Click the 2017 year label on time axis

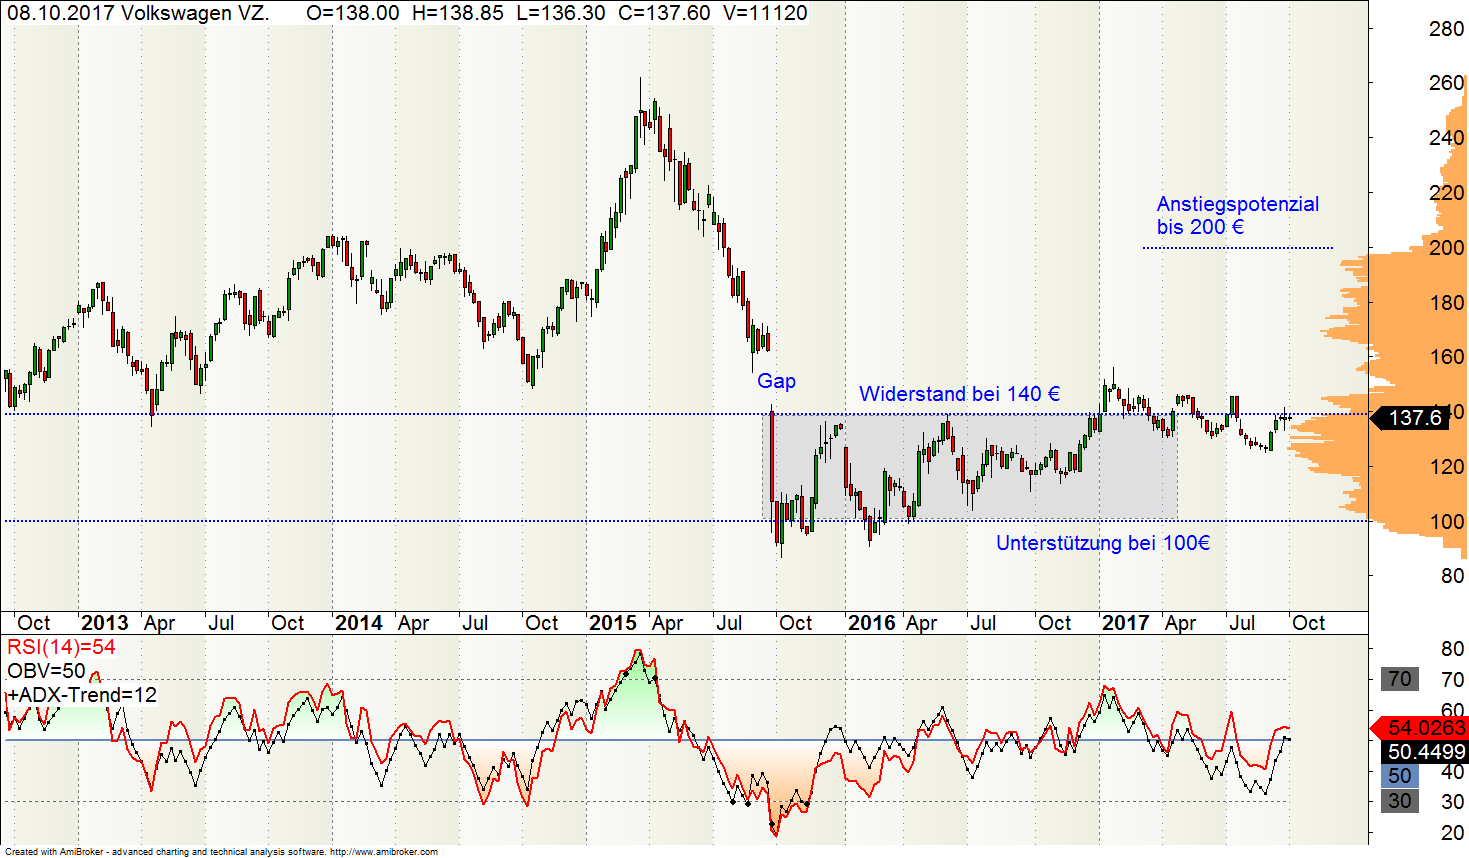pyautogui.click(x=1126, y=623)
